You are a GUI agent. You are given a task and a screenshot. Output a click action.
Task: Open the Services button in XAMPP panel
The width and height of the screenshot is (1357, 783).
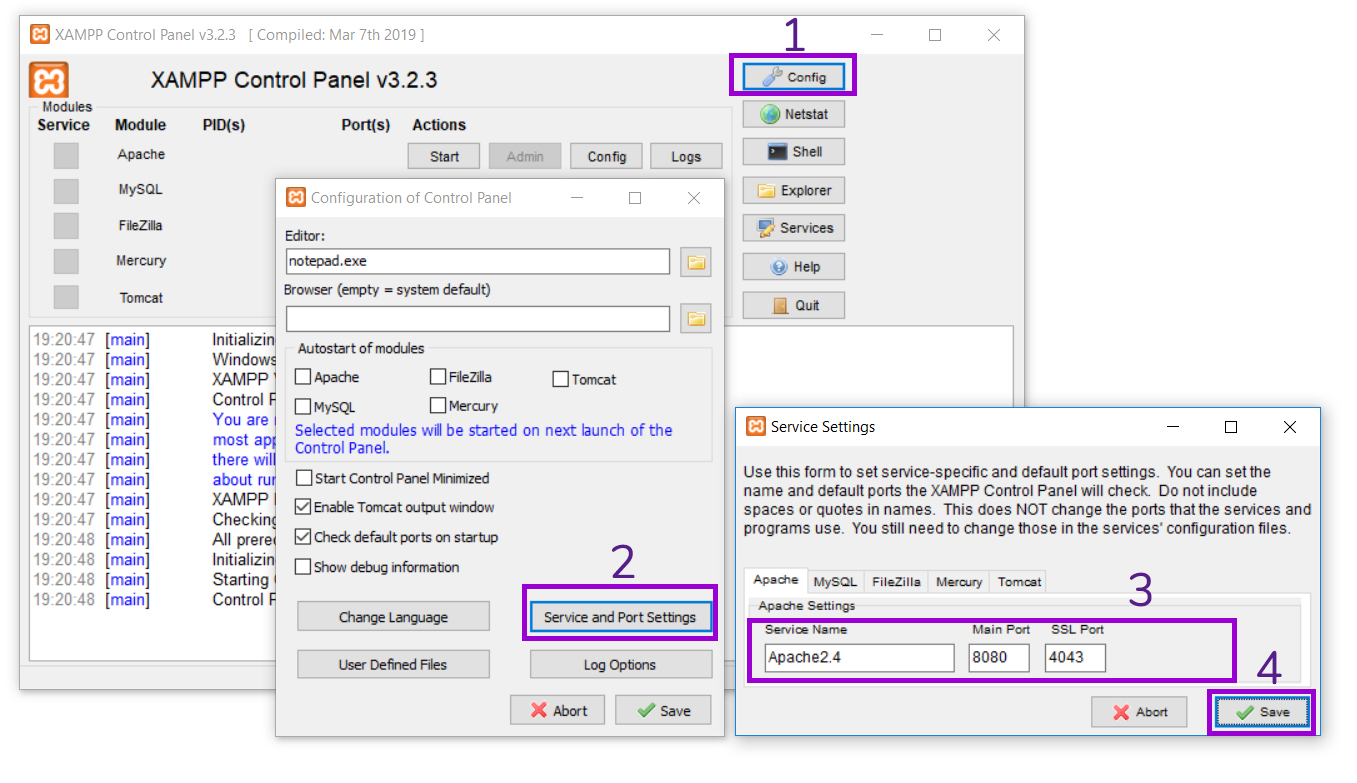pyautogui.click(x=793, y=228)
